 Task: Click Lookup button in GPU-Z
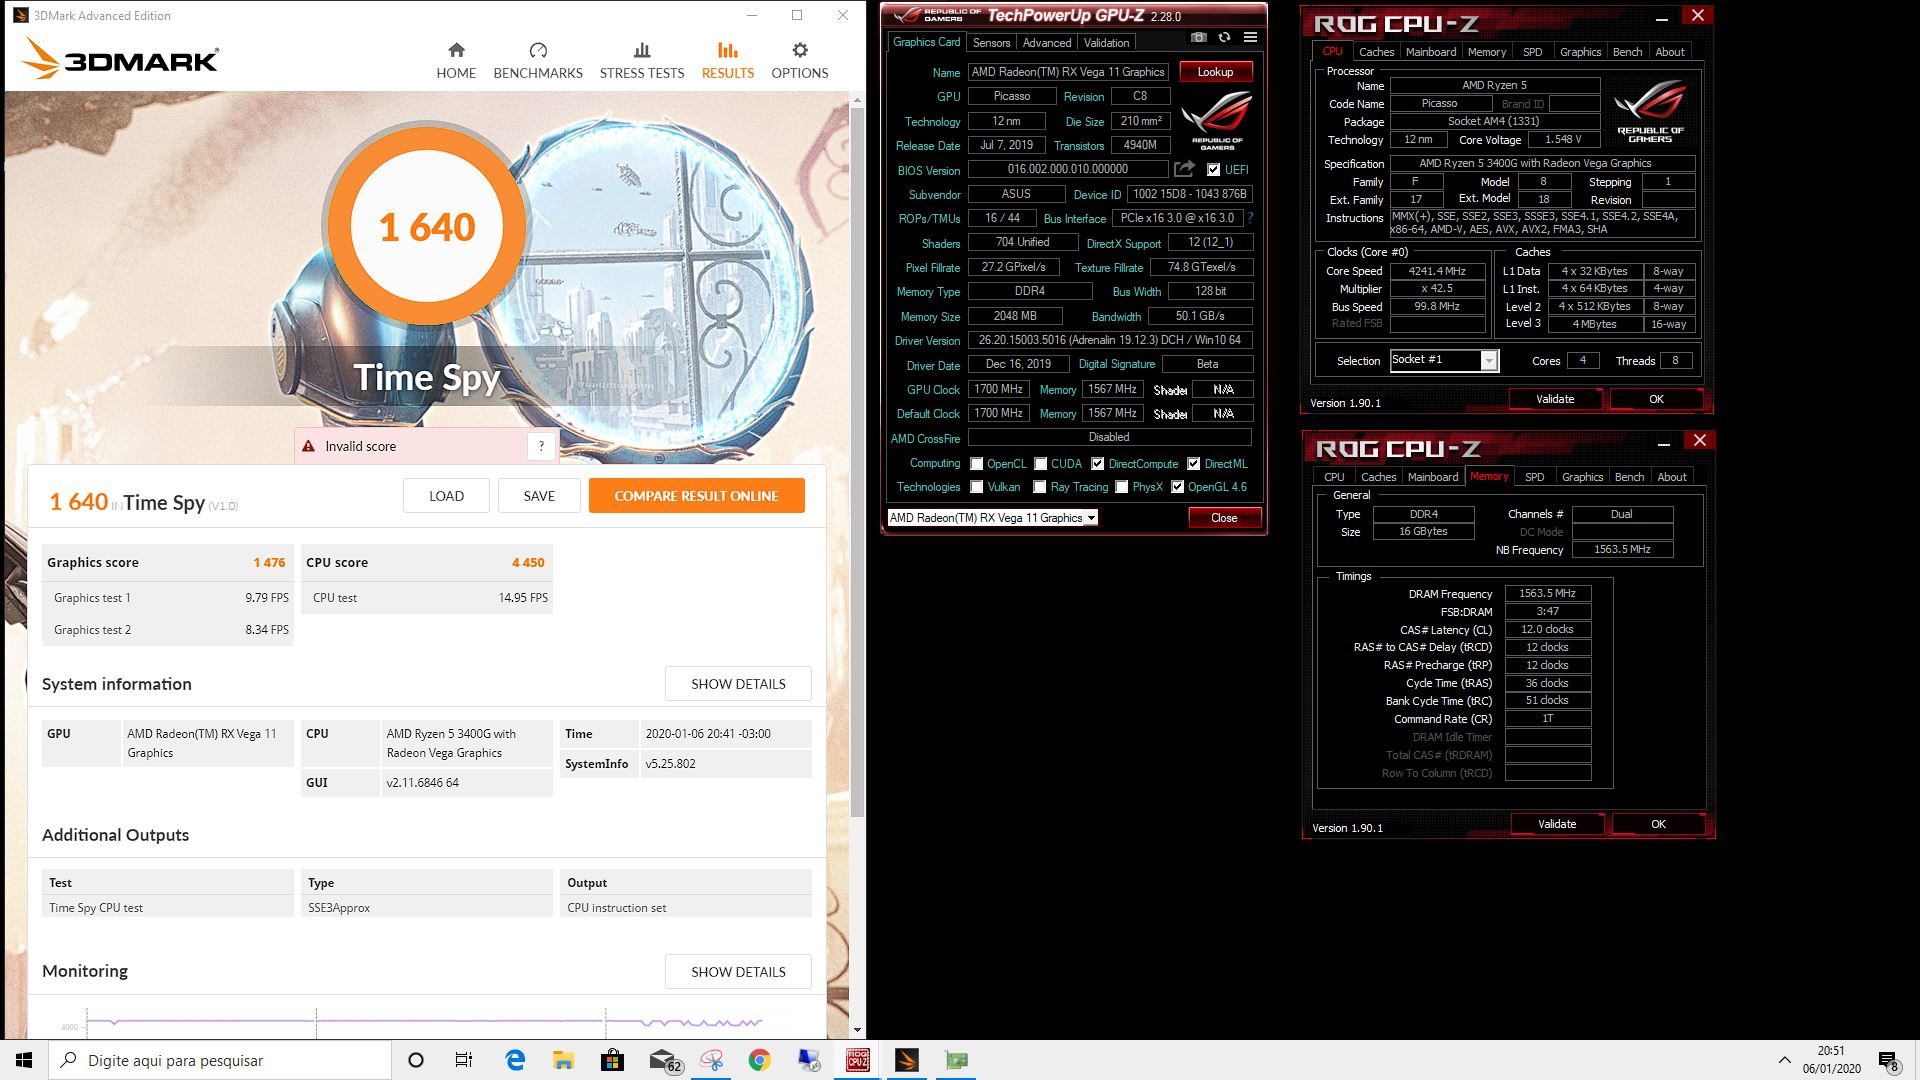click(1215, 72)
